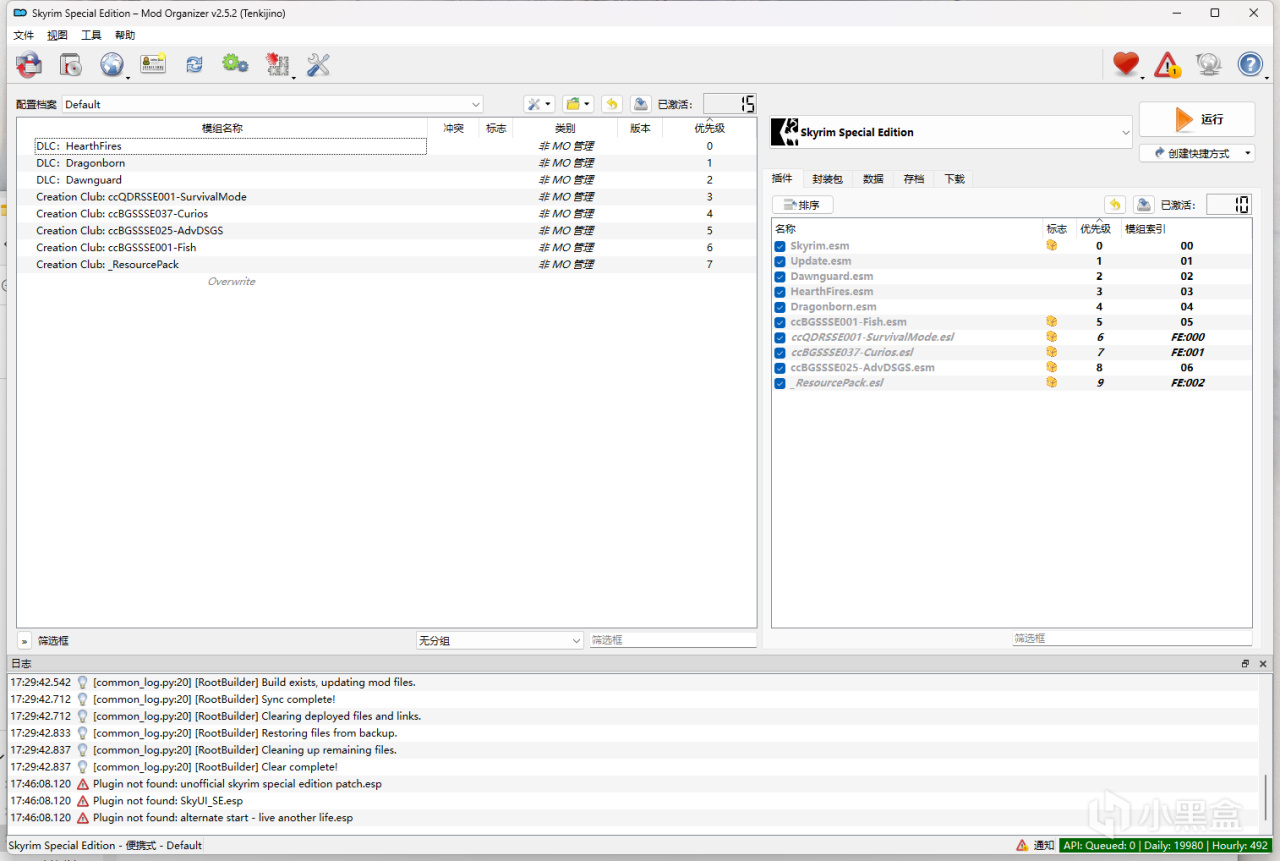Select the Creation Club: ccBGSSSE037-Curios mod row
Screen dimensions: 1280x861
pos(386,214)
